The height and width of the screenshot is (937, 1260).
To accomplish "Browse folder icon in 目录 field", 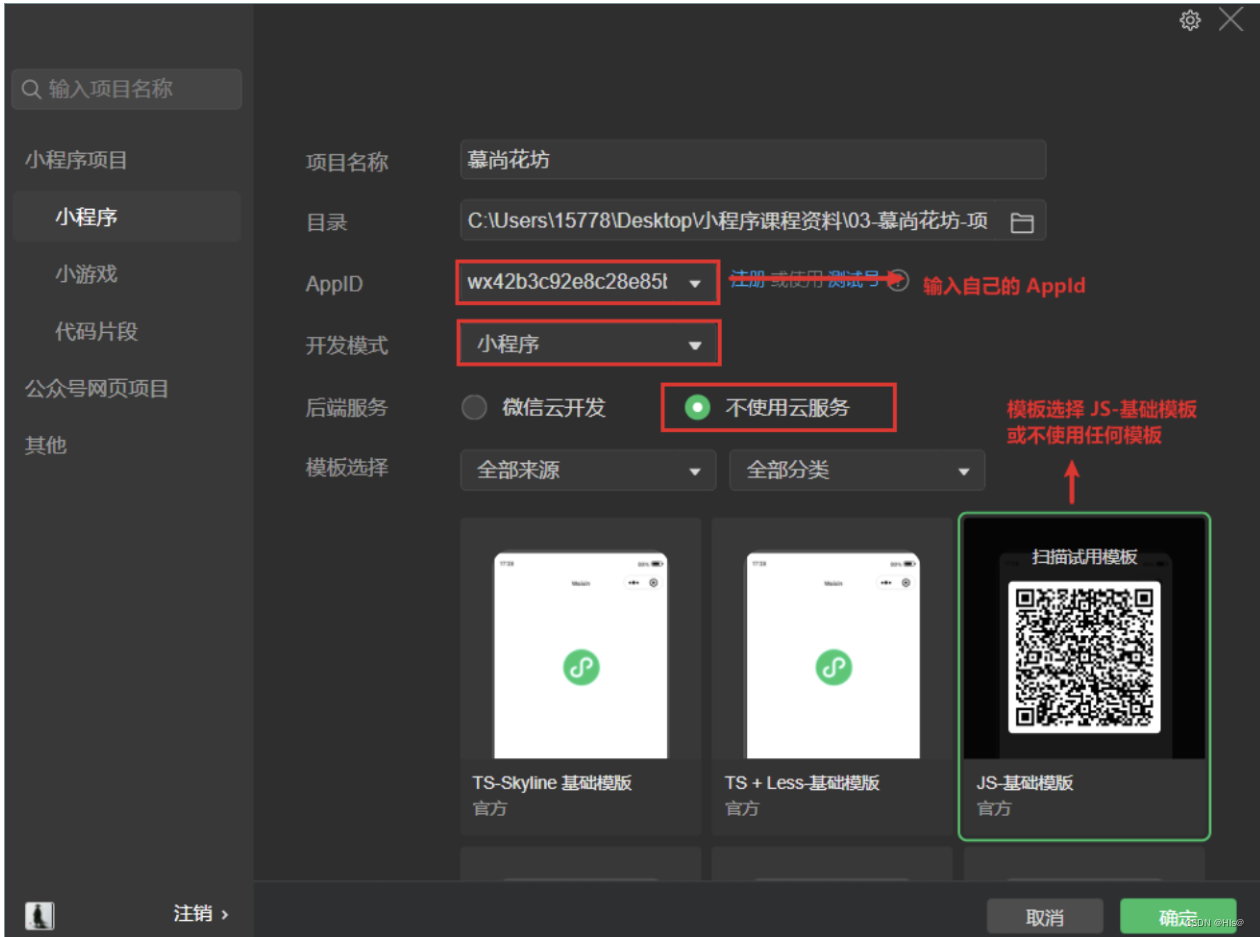I will pyautogui.click(x=1021, y=222).
